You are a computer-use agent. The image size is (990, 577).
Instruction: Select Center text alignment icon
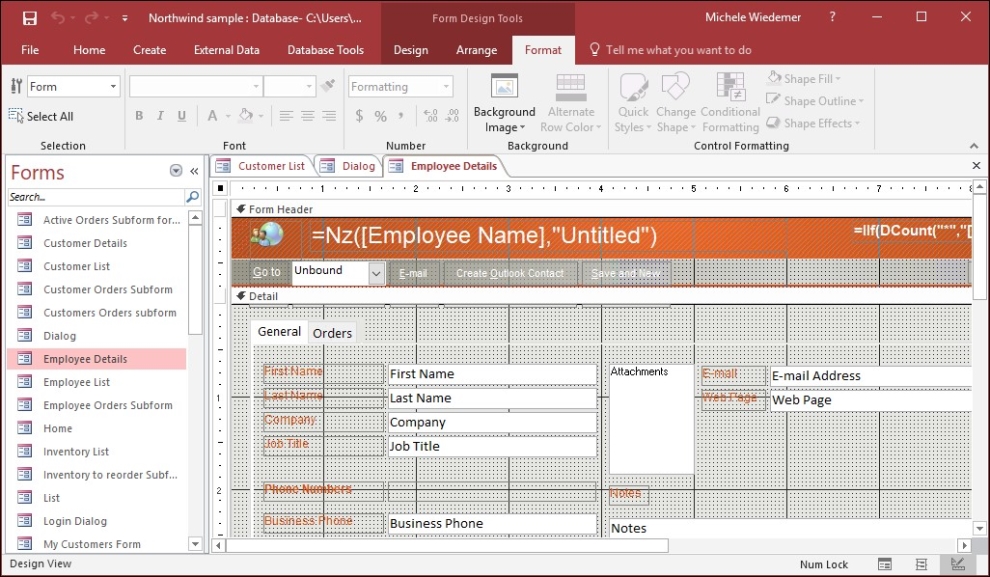coord(307,116)
